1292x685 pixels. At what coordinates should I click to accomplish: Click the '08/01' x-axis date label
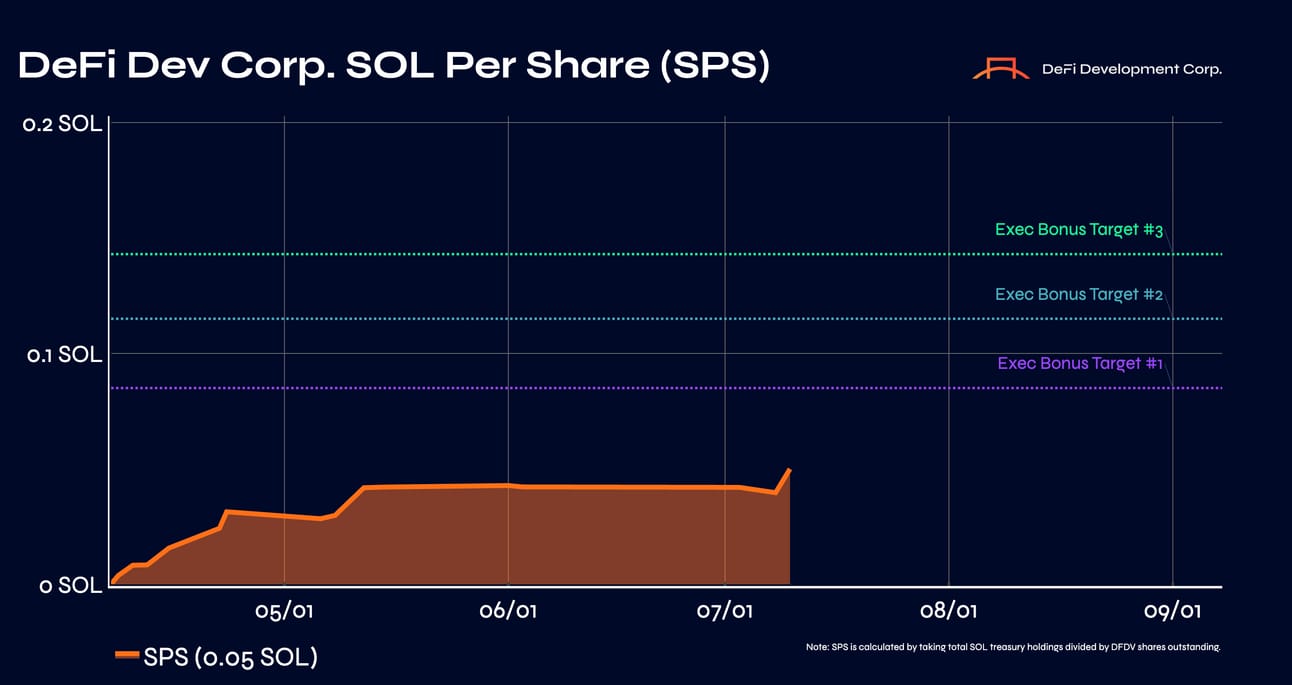point(949,610)
